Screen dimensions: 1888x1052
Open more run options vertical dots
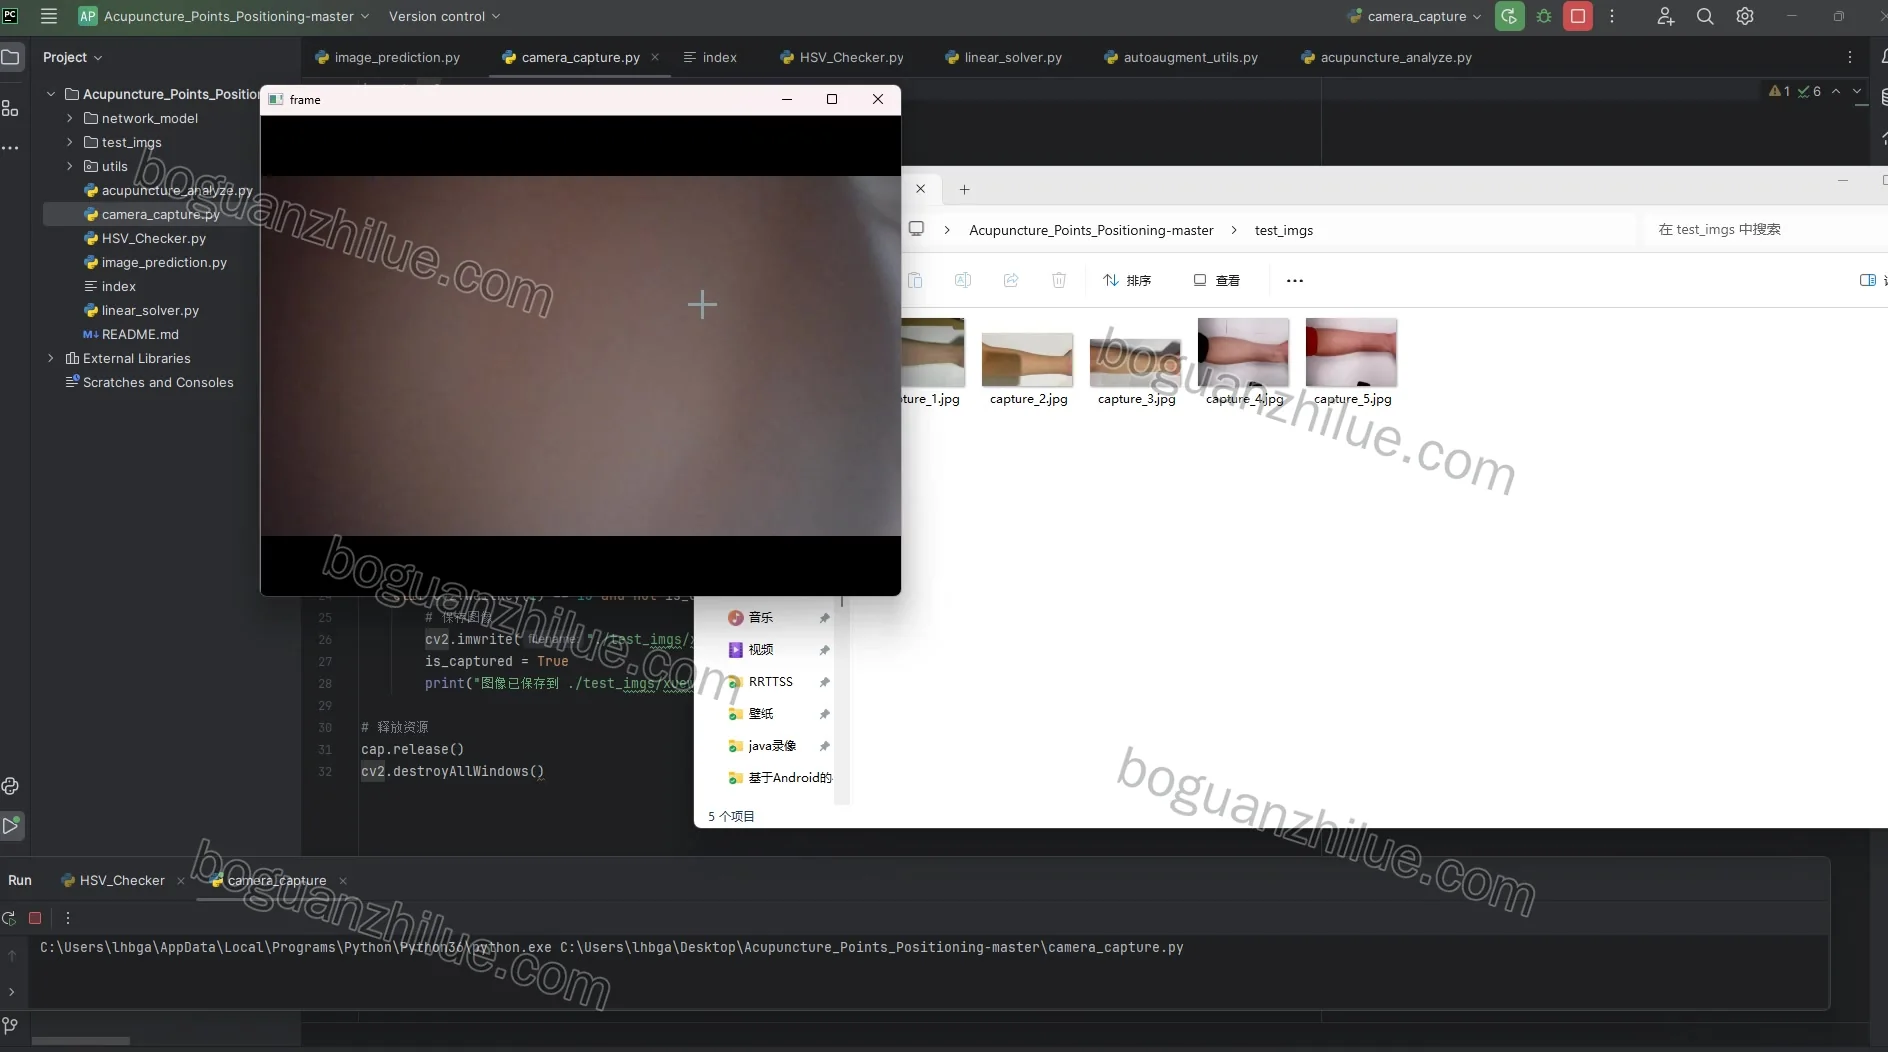point(1612,16)
